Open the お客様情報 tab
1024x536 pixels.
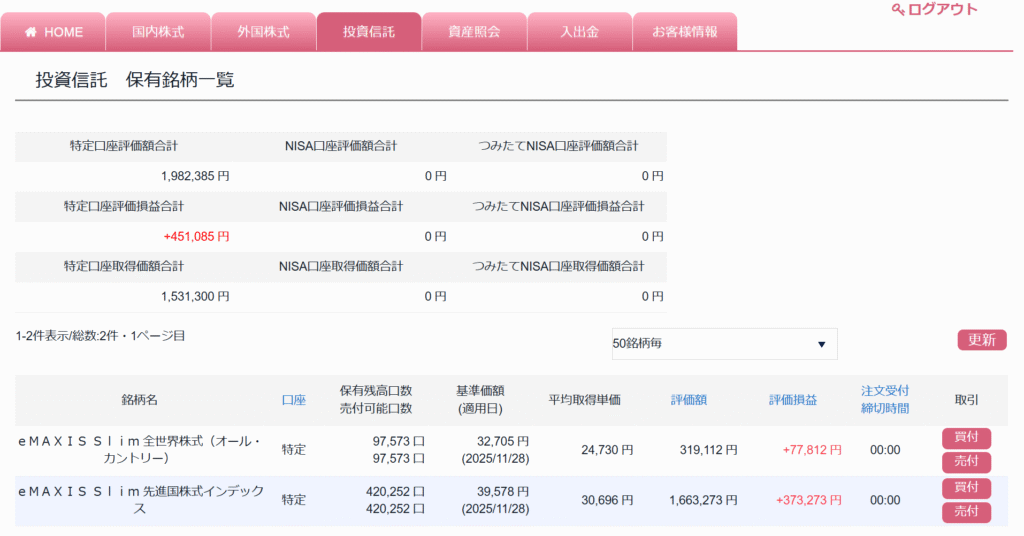coord(685,32)
